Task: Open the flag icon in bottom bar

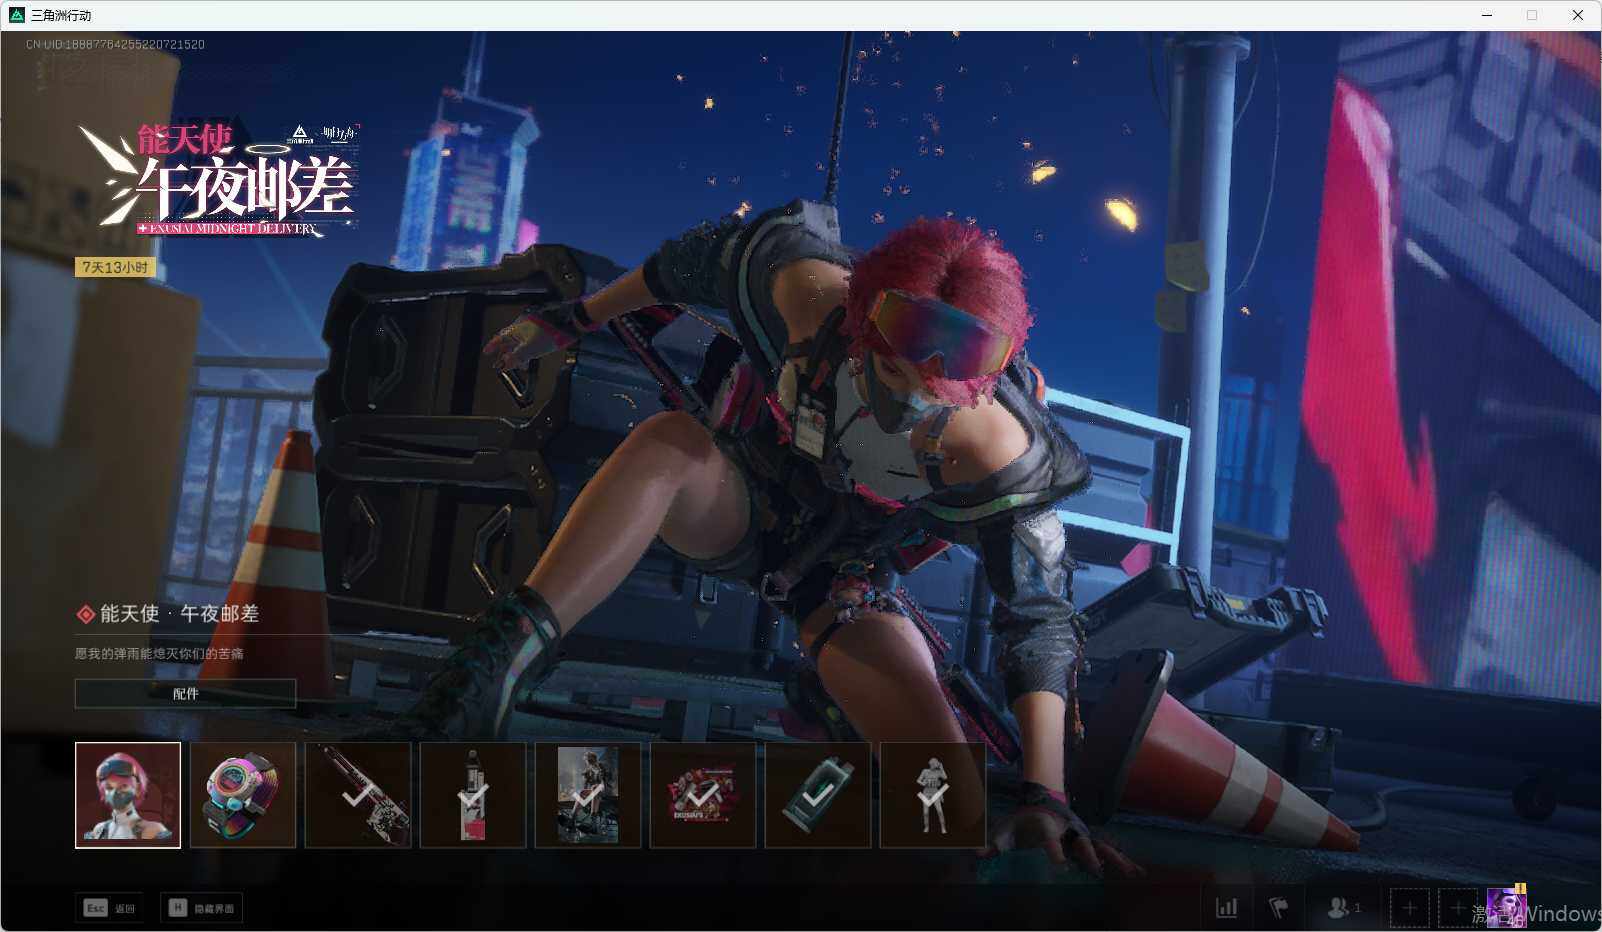Action: [x=1278, y=908]
